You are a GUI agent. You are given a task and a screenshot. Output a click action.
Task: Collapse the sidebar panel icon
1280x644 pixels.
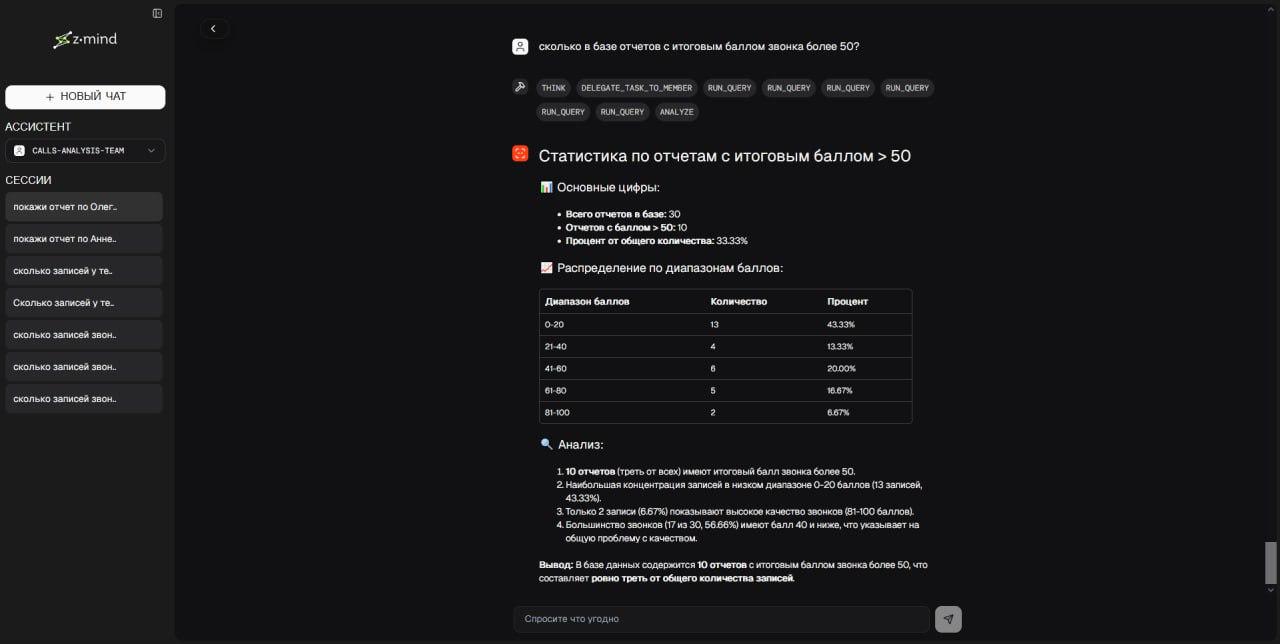pyautogui.click(x=157, y=13)
